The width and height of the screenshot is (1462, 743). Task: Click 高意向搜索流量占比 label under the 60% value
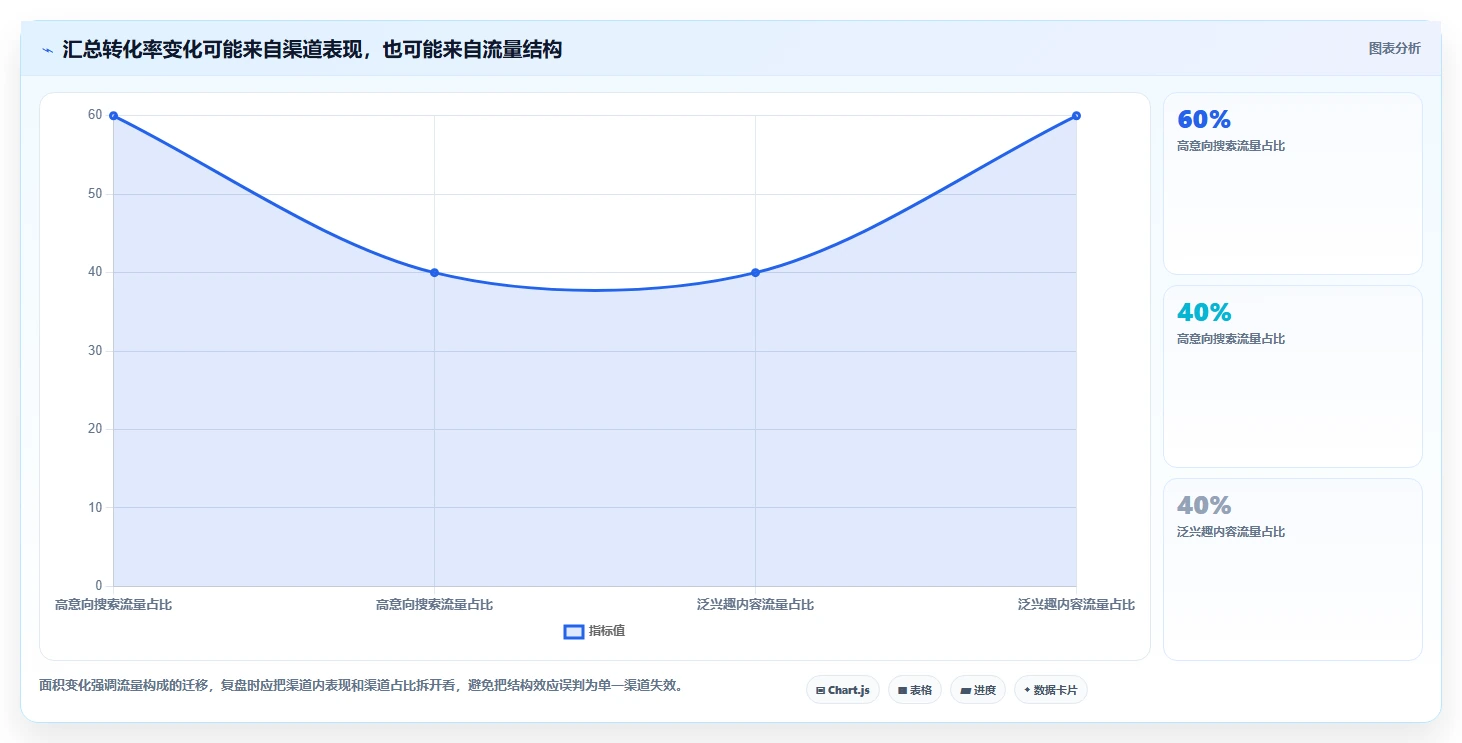pos(1231,146)
